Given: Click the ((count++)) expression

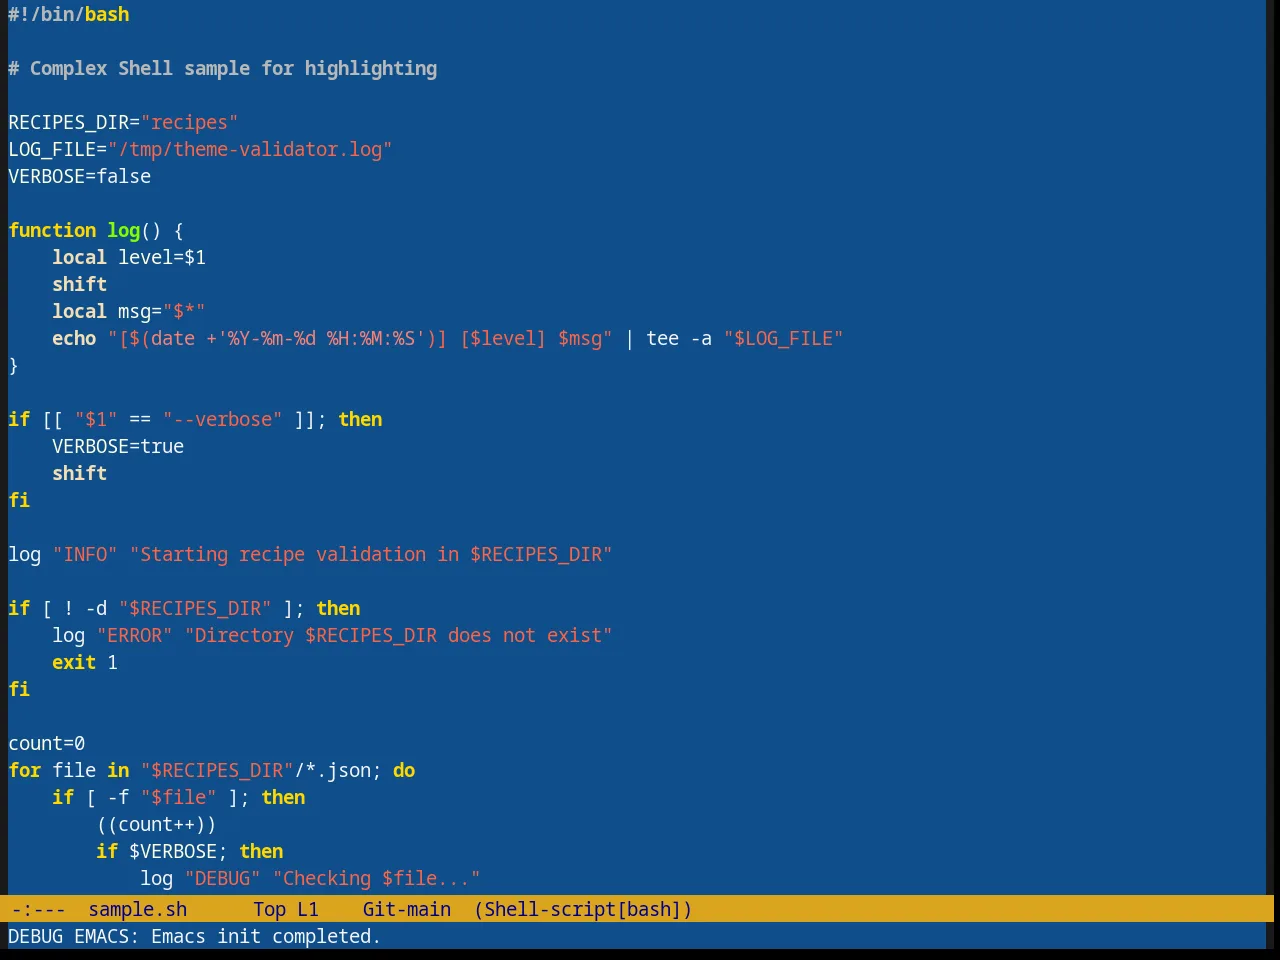Looking at the screenshot, I should (x=157, y=824).
